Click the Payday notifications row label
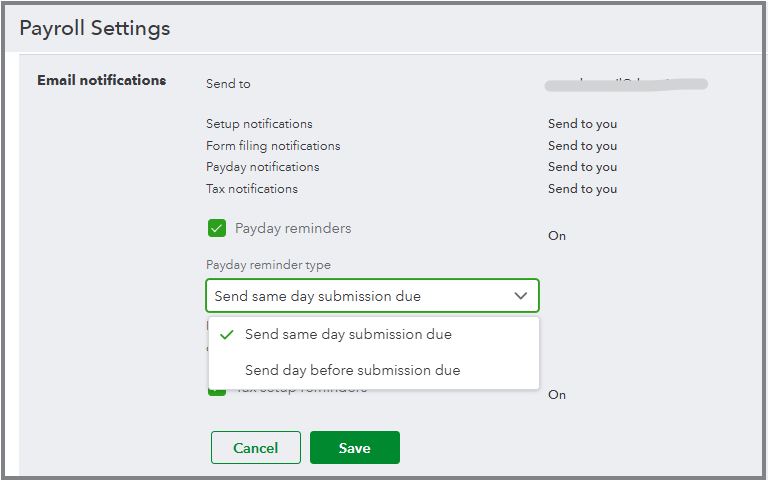The image size is (768, 481). coord(263,167)
